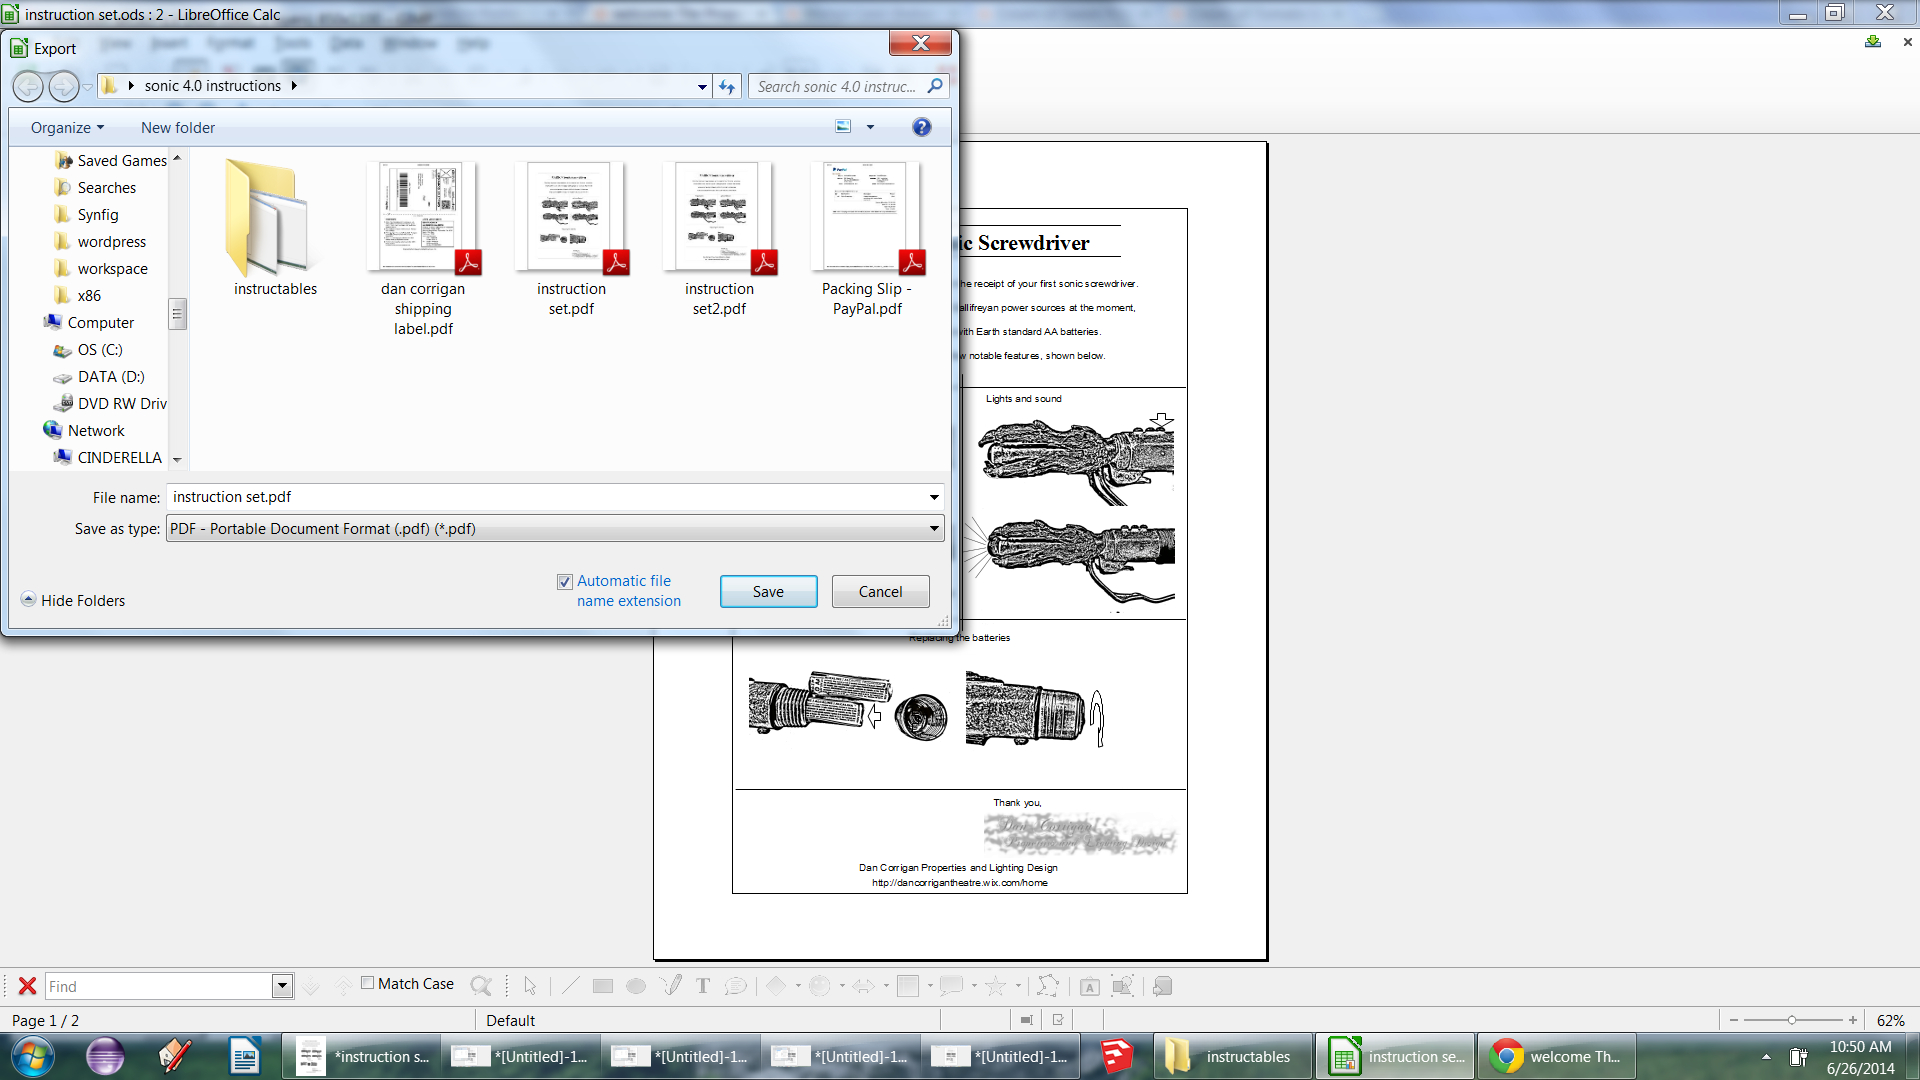Select the Text tool in drawing toolbar
Viewport: 1920px width, 1080px height.
pos(703,986)
